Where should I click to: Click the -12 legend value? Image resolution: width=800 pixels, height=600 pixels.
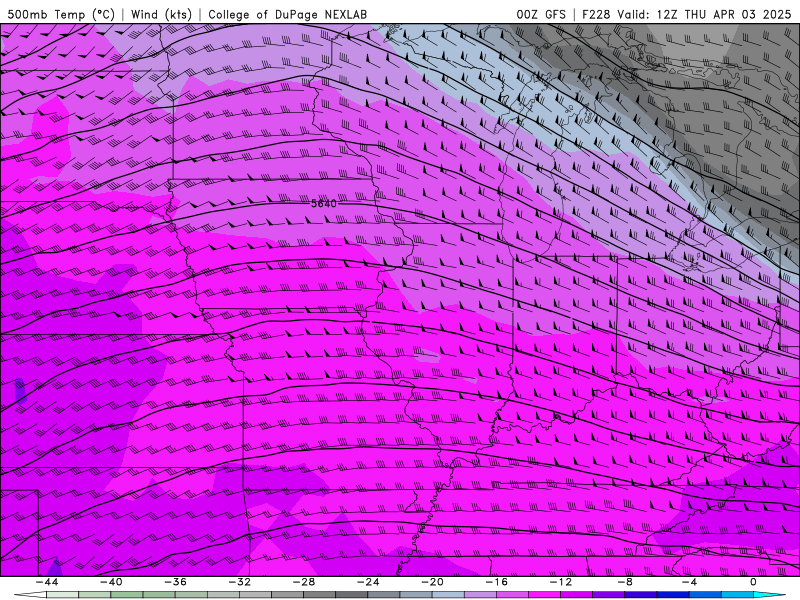coord(561,582)
